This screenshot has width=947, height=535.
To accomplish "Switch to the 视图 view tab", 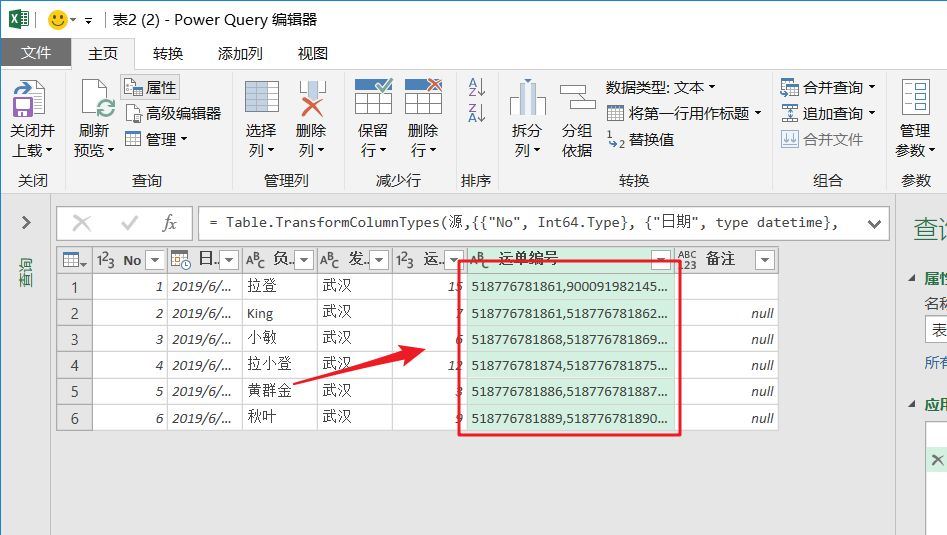I will [313, 54].
